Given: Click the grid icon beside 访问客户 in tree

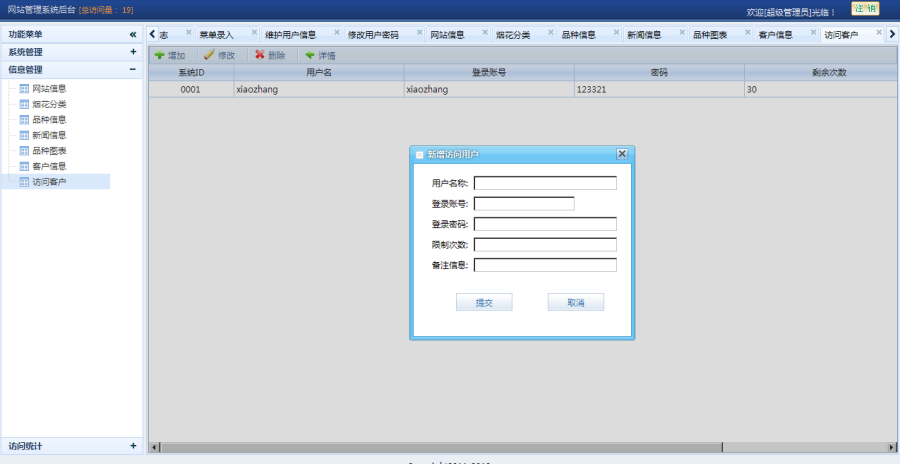Looking at the screenshot, I should tap(24, 182).
